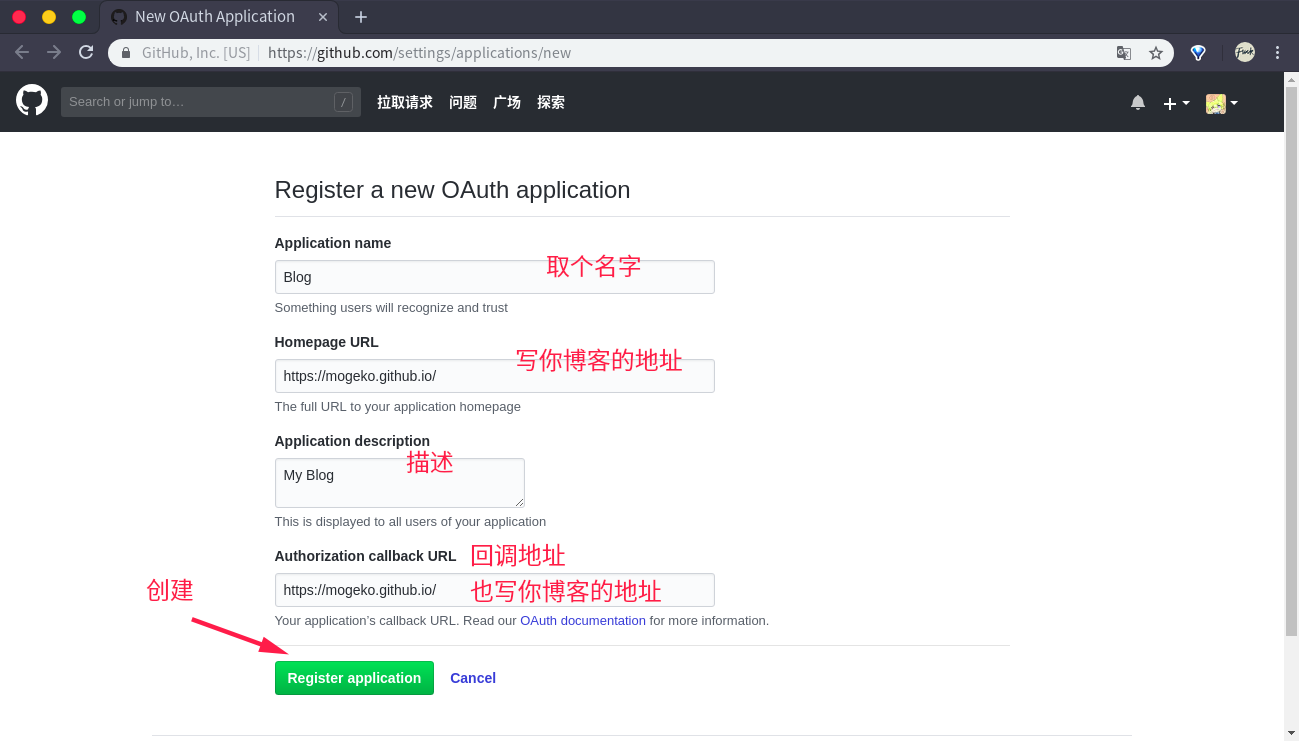Reload the page with the refresh icon

86,53
